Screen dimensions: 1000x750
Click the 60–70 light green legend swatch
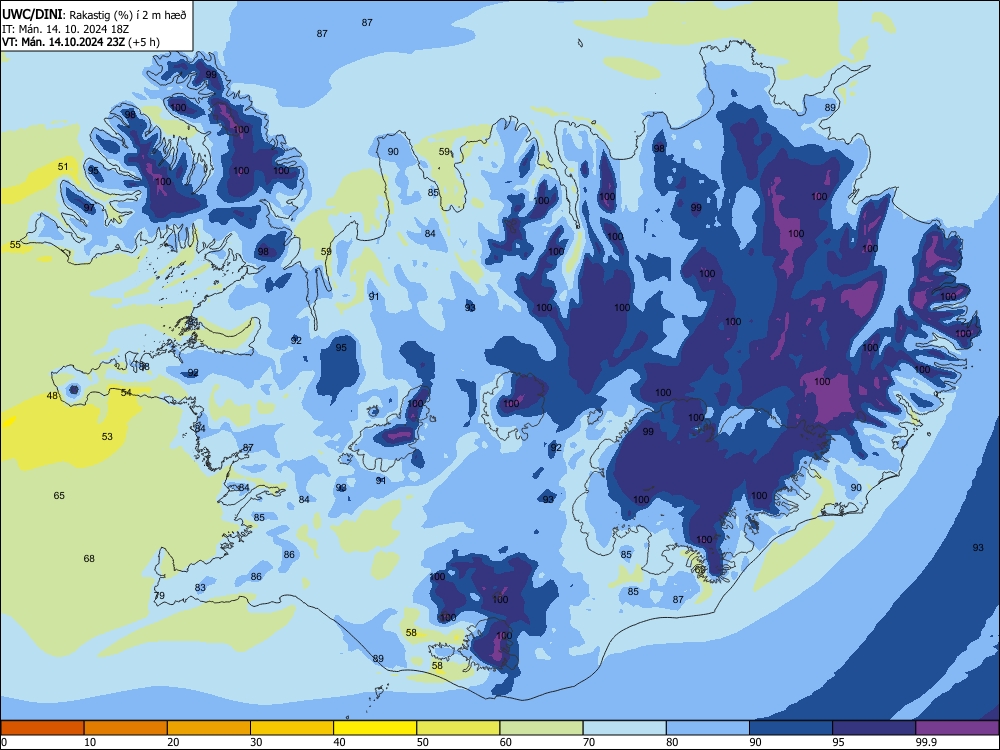click(541, 728)
